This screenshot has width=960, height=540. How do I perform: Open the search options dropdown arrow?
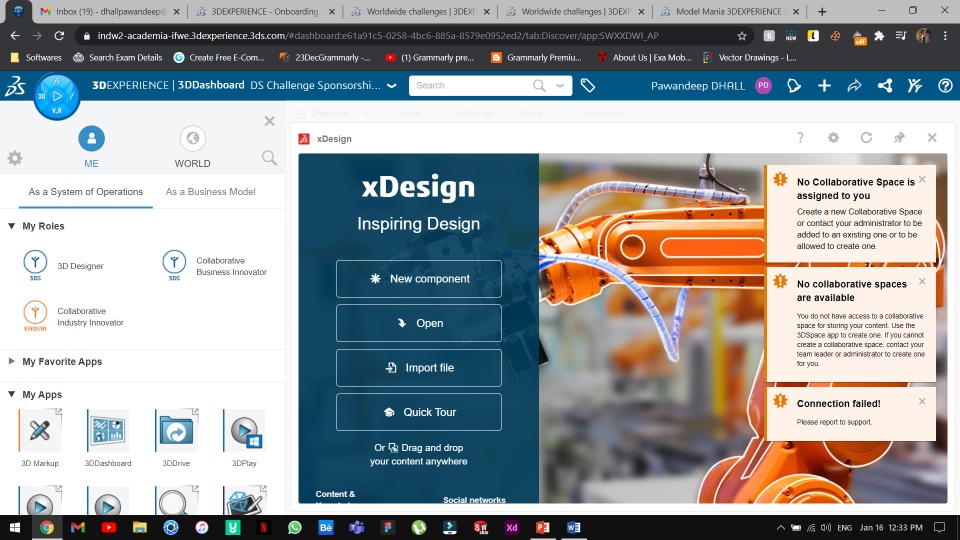tap(560, 86)
